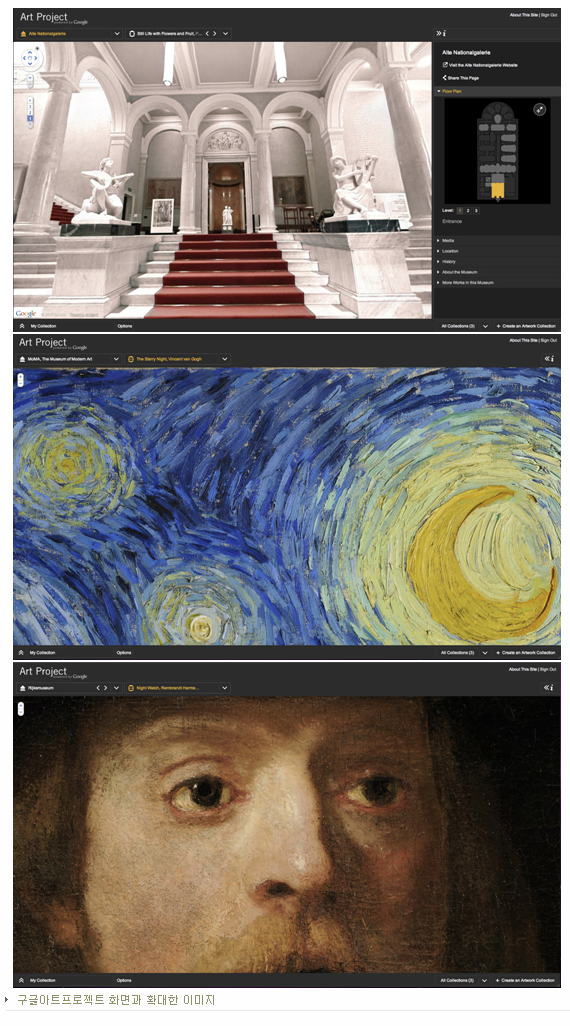Select floor plan Level 2
570x1026 pixels.
coord(468,211)
